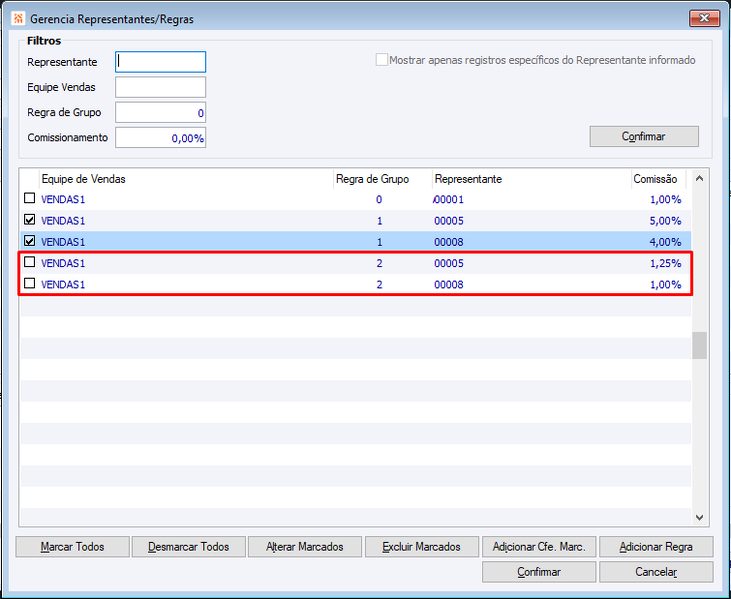Click the Adicionar Cfe. Marc. button
731x599 pixels.
[x=539, y=547]
